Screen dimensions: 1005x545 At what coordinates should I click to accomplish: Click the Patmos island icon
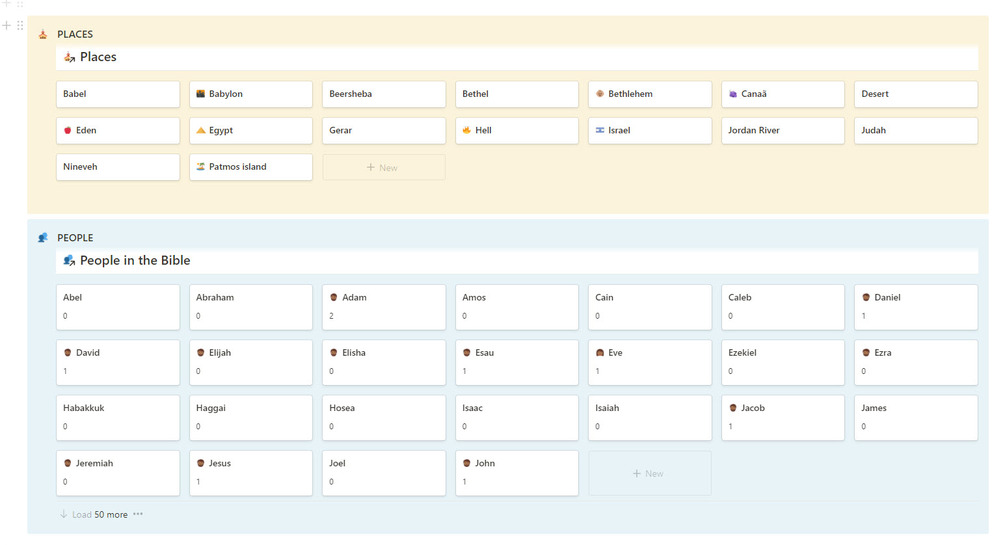[x=201, y=167]
